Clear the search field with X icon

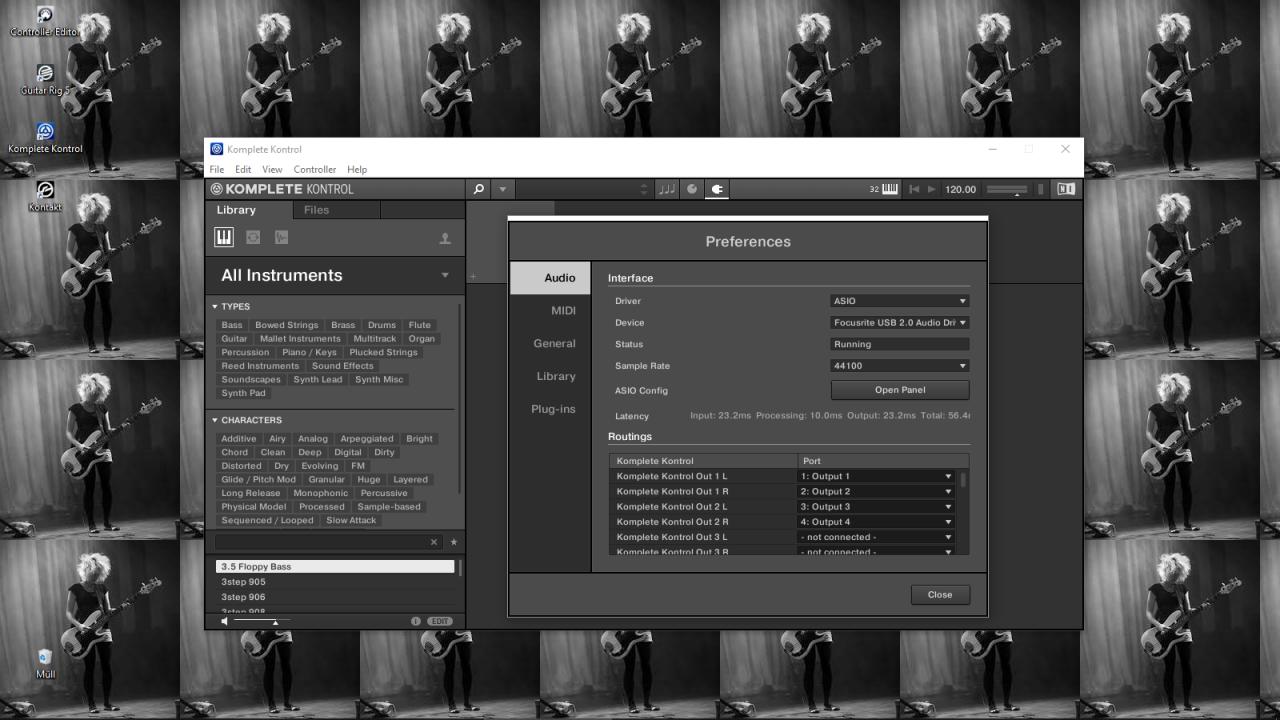coord(434,542)
